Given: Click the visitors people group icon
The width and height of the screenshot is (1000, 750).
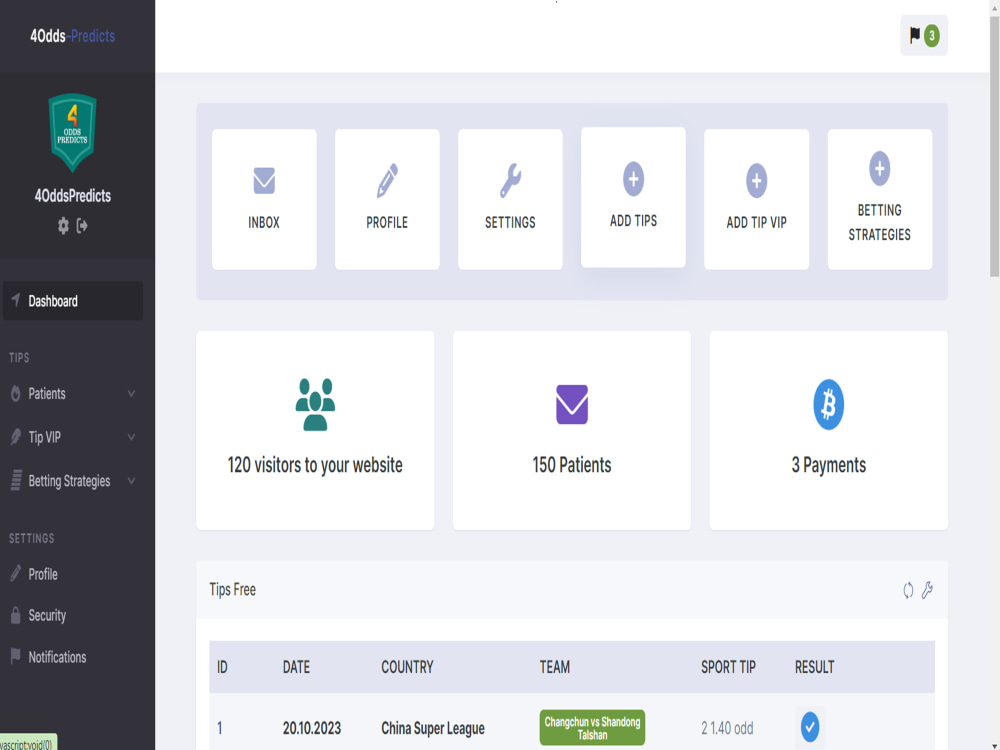Looking at the screenshot, I should 315,404.
